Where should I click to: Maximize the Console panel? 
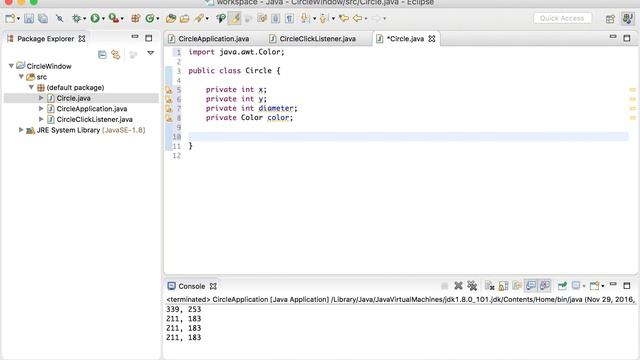pos(627,286)
